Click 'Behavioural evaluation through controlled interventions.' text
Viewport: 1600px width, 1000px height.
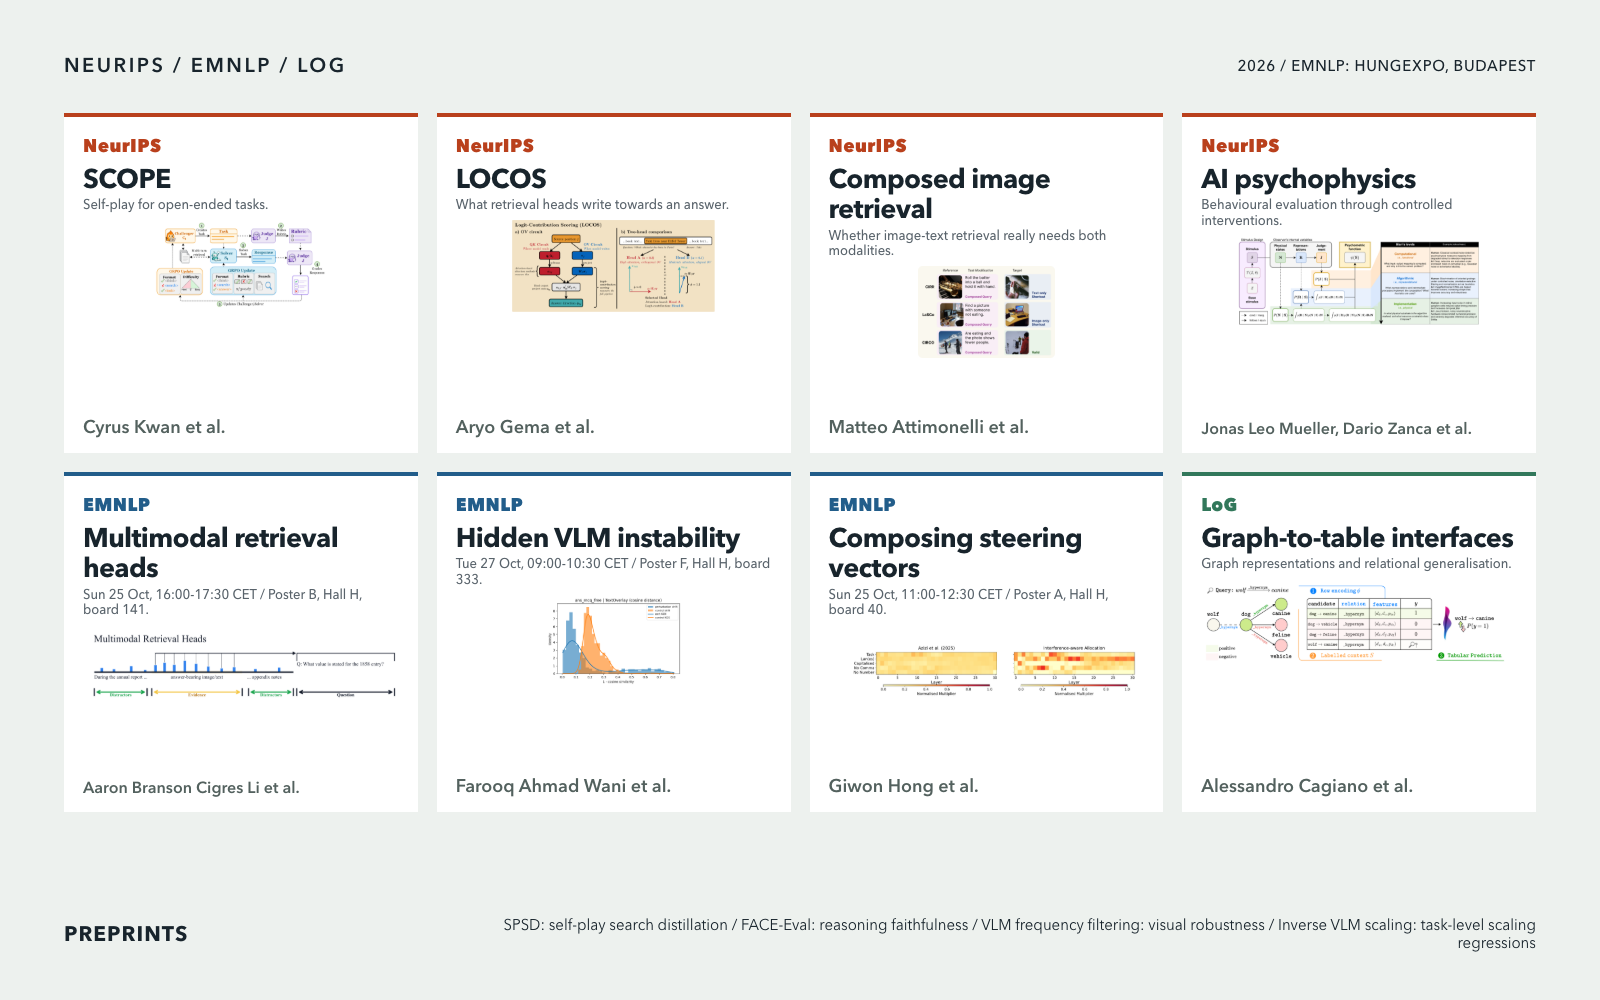point(1327,213)
